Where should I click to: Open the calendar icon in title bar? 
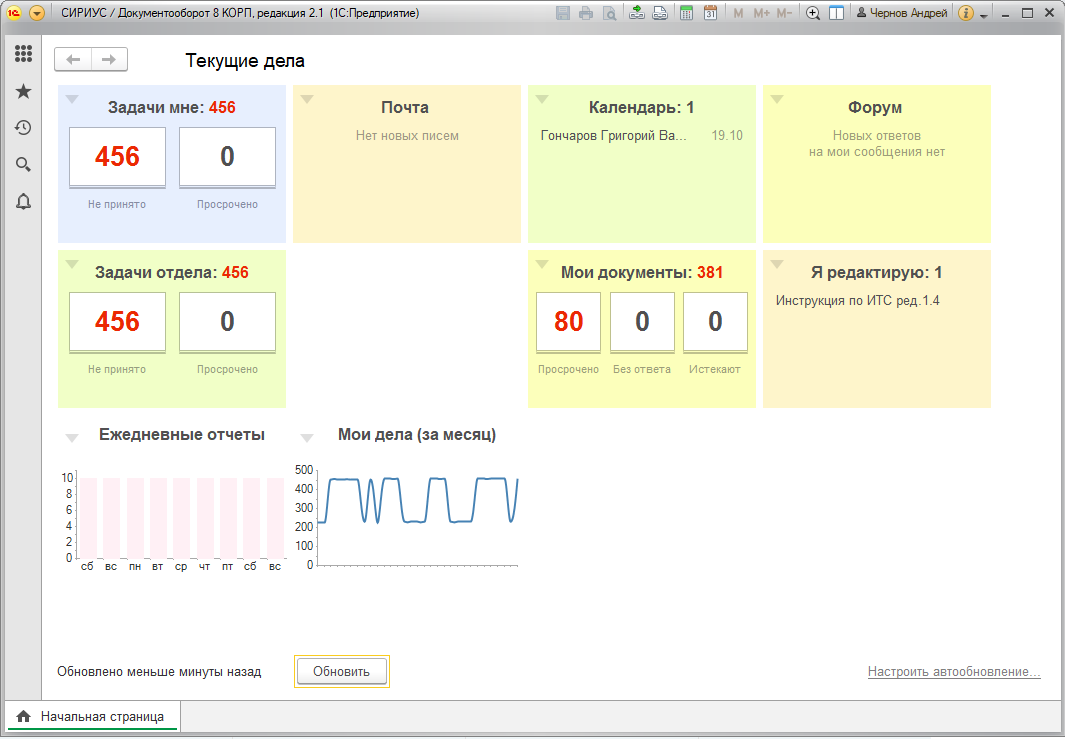[710, 13]
